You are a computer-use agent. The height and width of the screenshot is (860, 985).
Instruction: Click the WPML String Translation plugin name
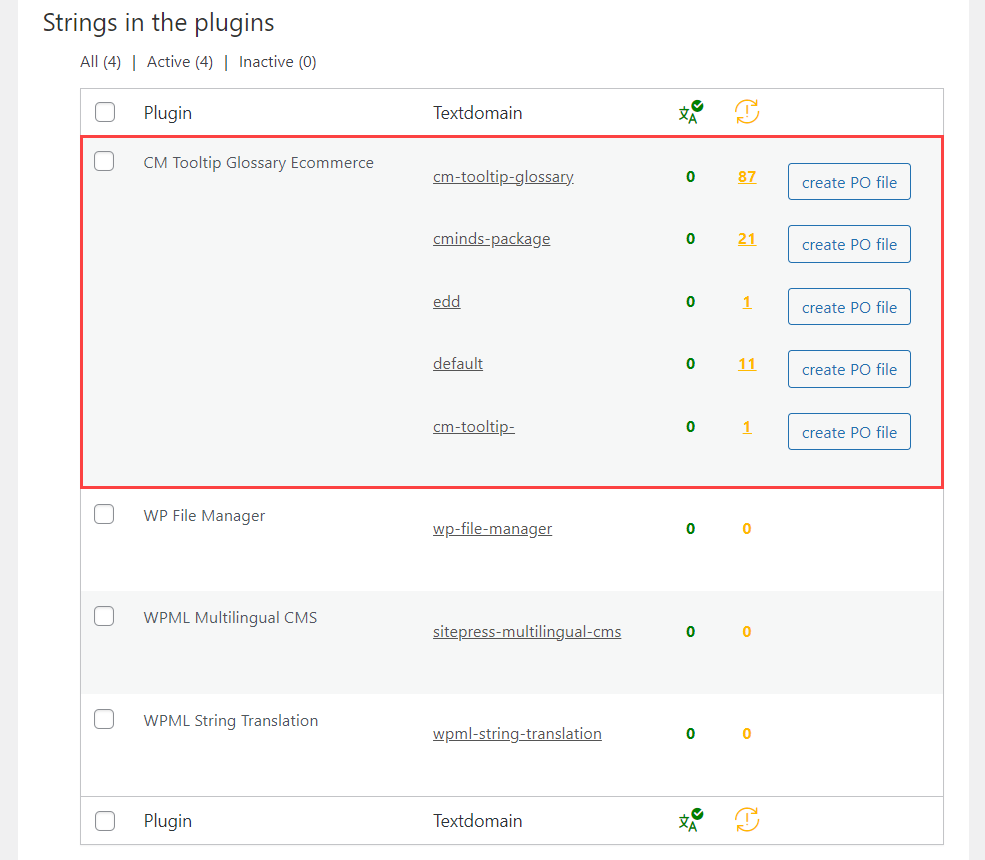[231, 721]
